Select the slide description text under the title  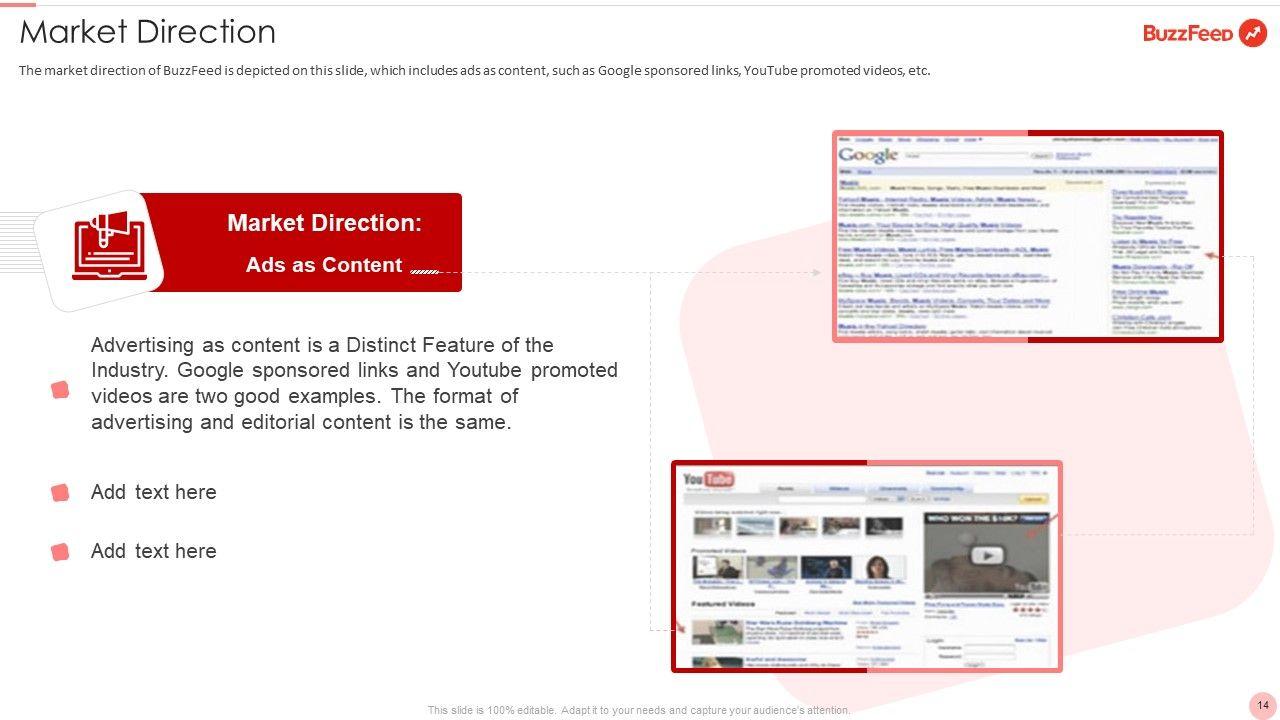pos(475,70)
